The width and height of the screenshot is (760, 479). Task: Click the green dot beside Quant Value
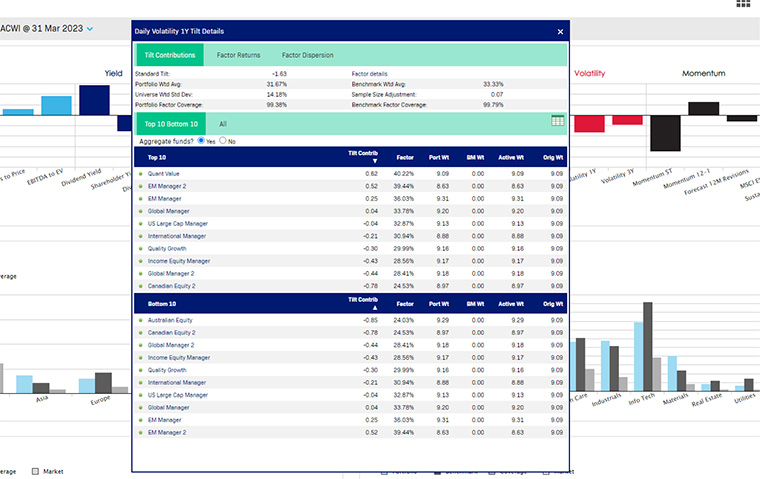click(141, 173)
